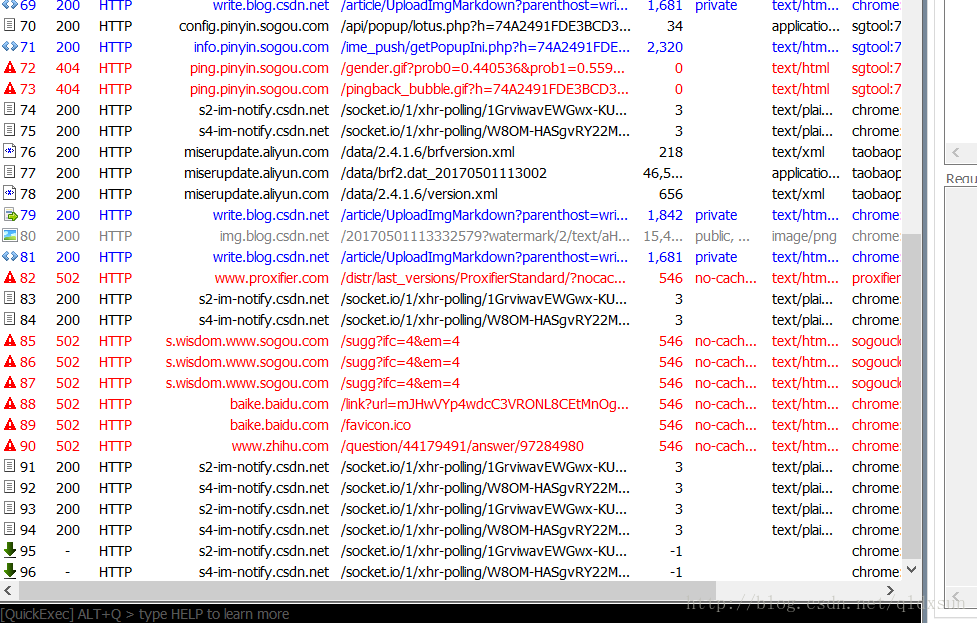Select host baike.baidu.com in session 88

coord(279,404)
